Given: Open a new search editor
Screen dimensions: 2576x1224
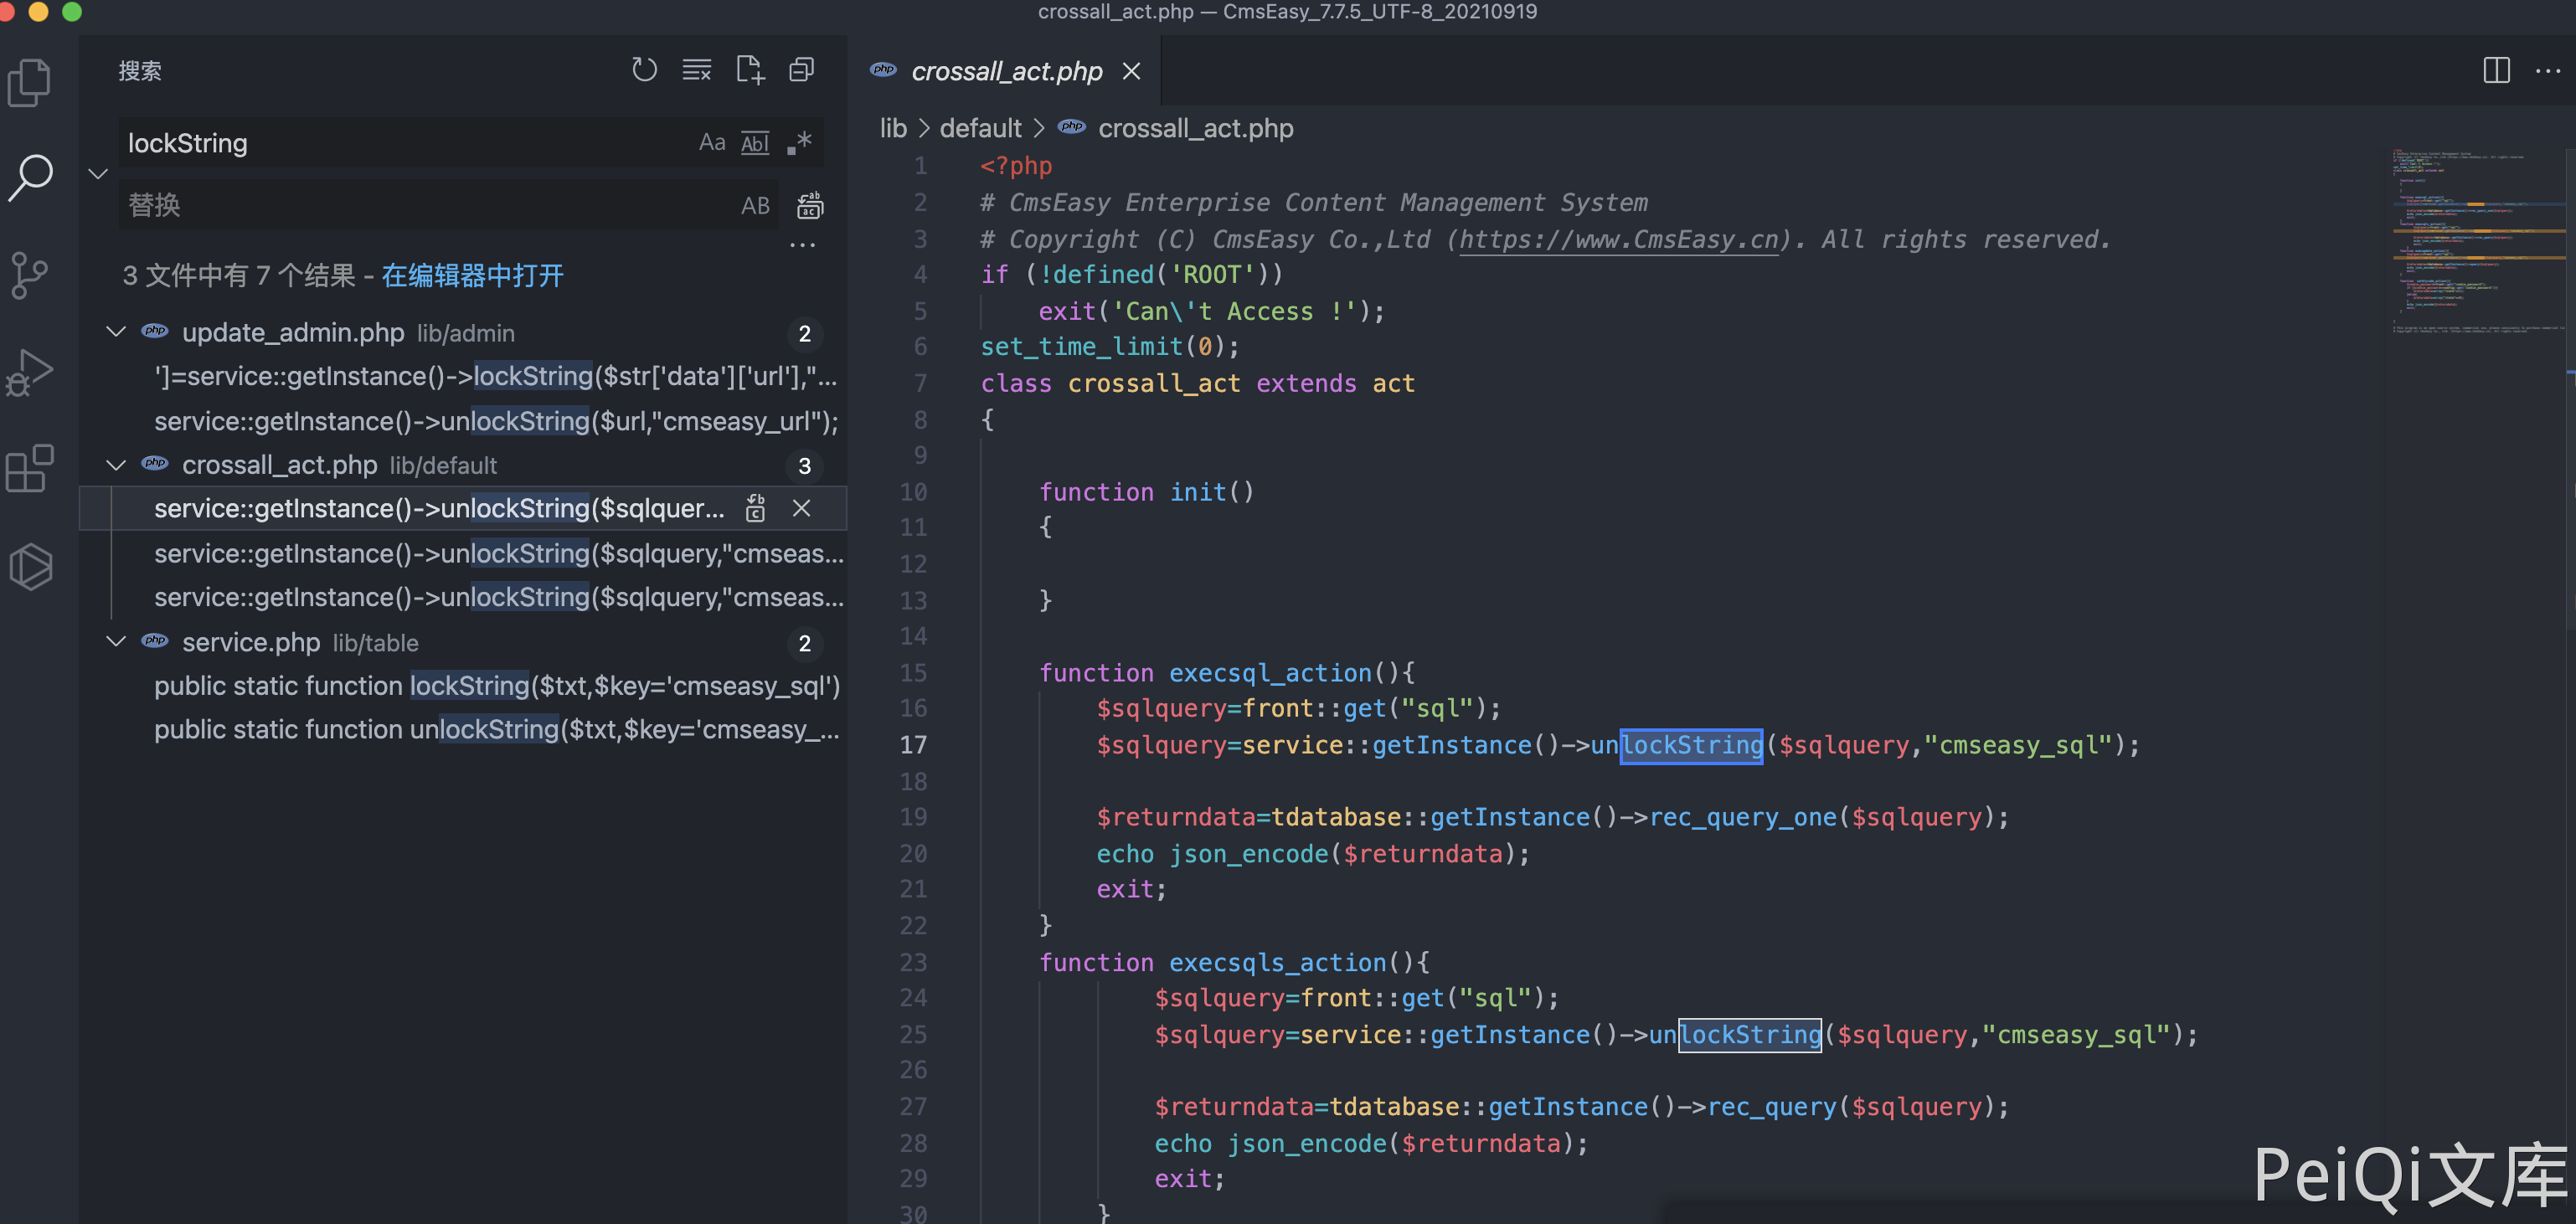Looking at the screenshot, I should pos(749,70).
